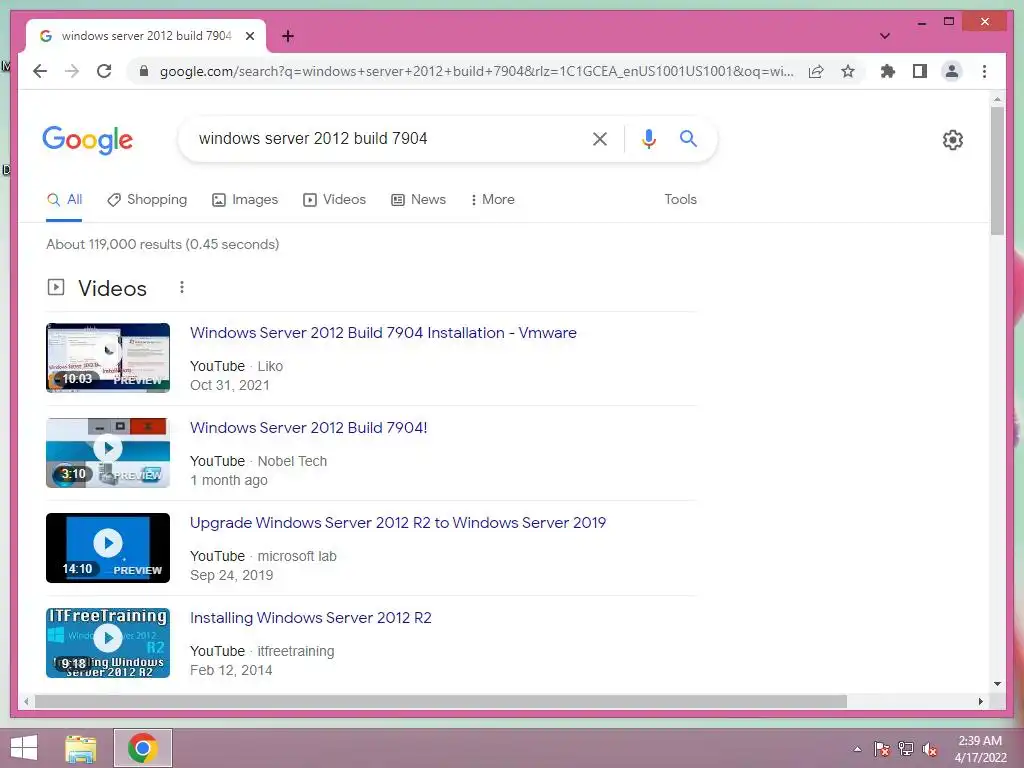This screenshot has height=768, width=1024.
Task: Switch to the Images tab
Action: [245, 200]
